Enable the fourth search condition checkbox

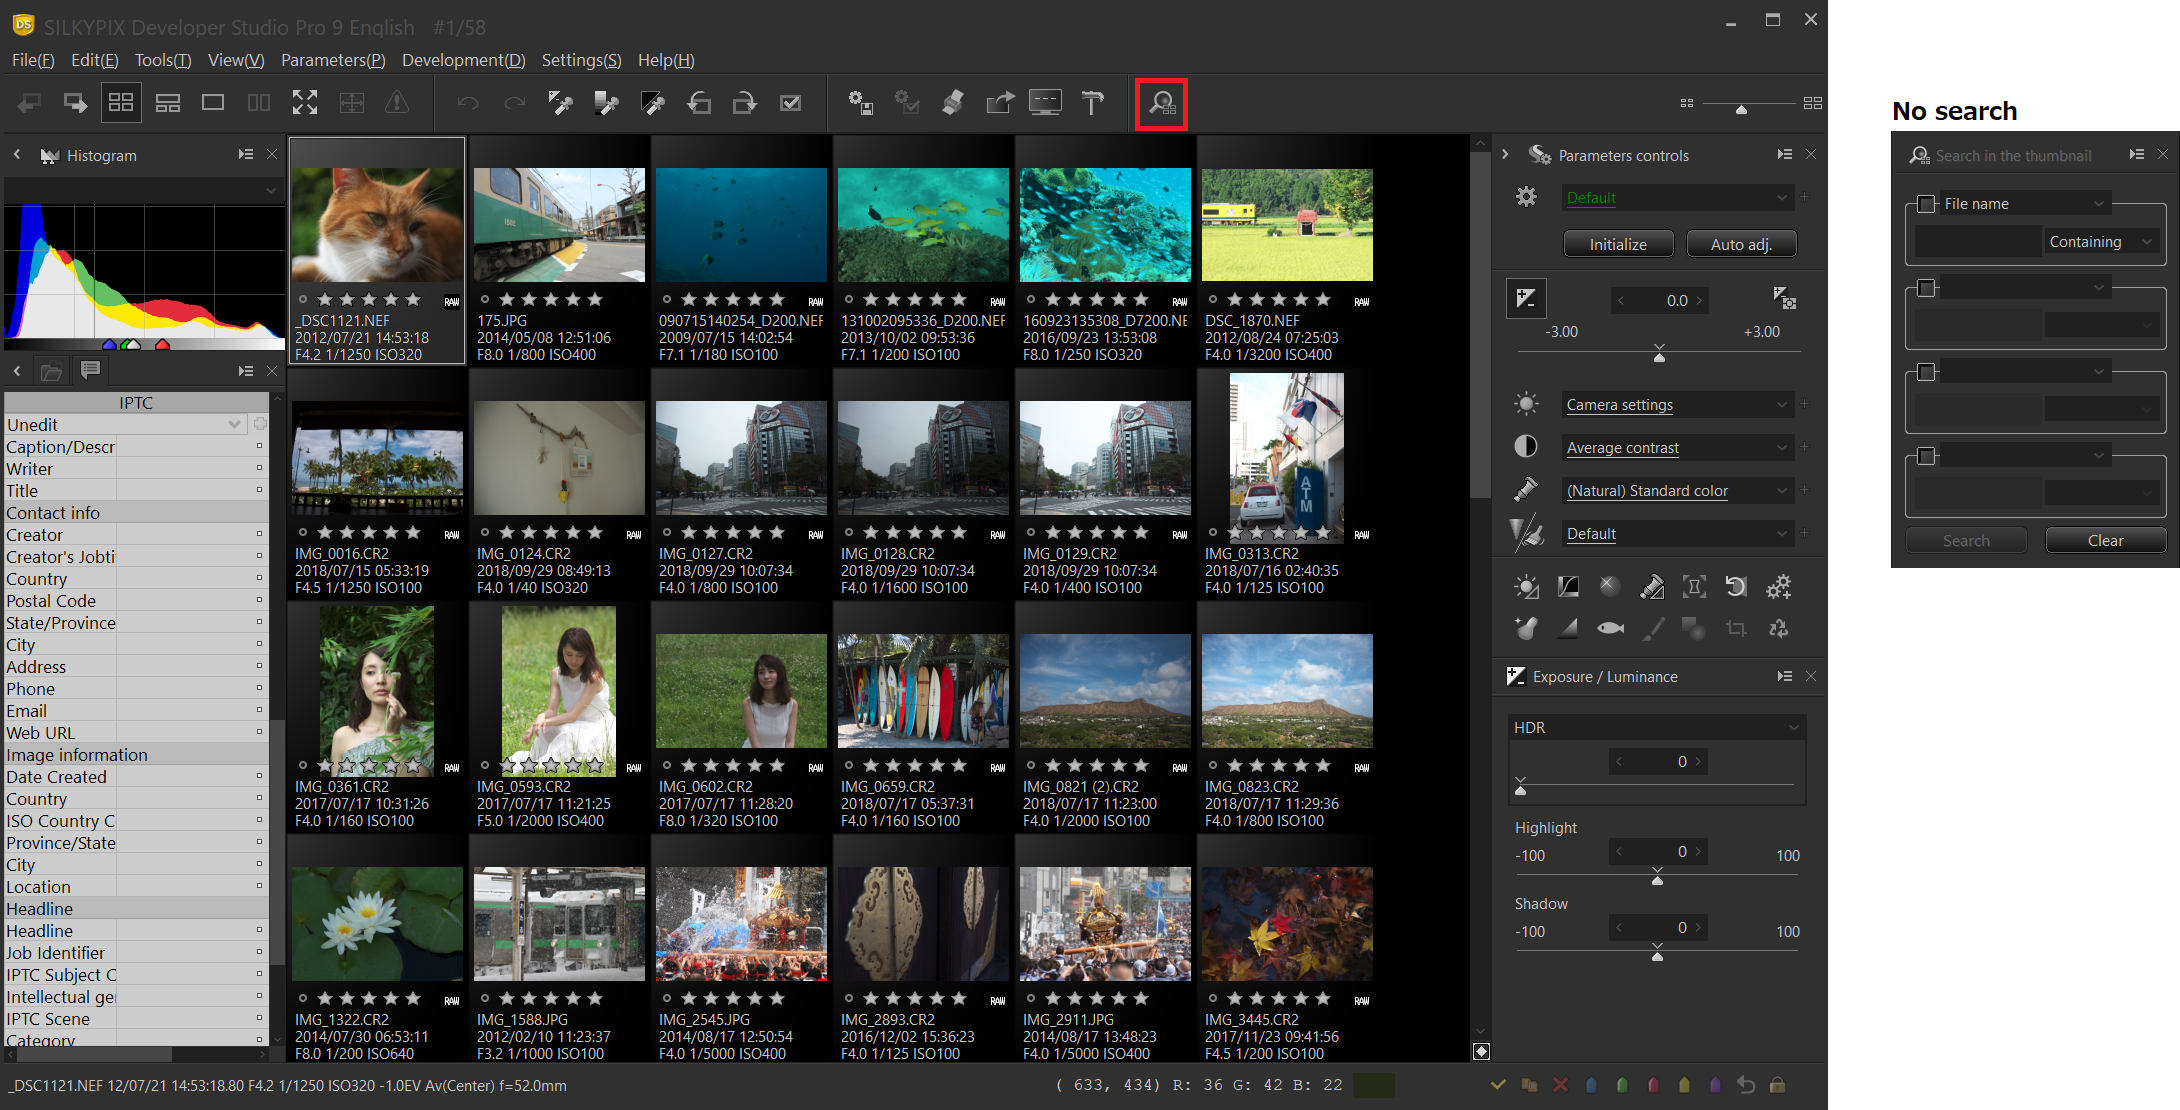(1926, 456)
